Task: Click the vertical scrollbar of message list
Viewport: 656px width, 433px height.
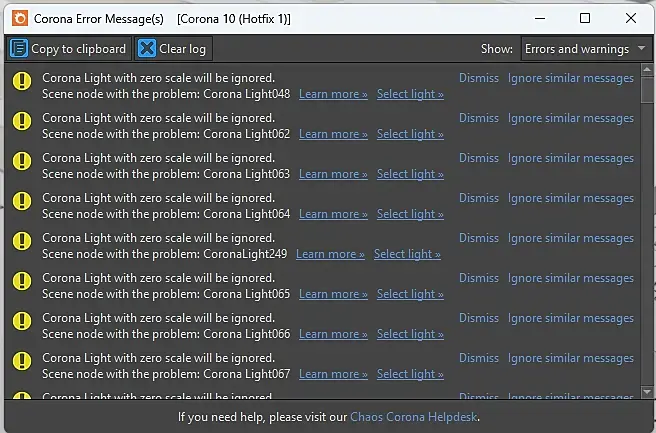Action: point(647,230)
